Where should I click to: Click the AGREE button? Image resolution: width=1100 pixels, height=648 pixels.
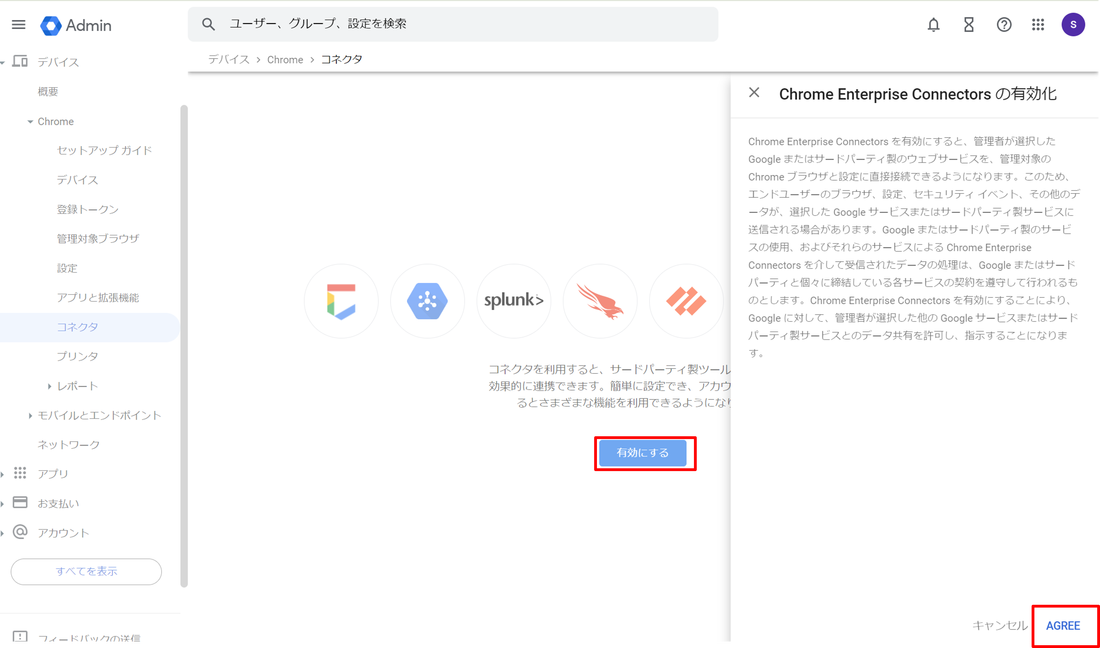click(x=1062, y=626)
